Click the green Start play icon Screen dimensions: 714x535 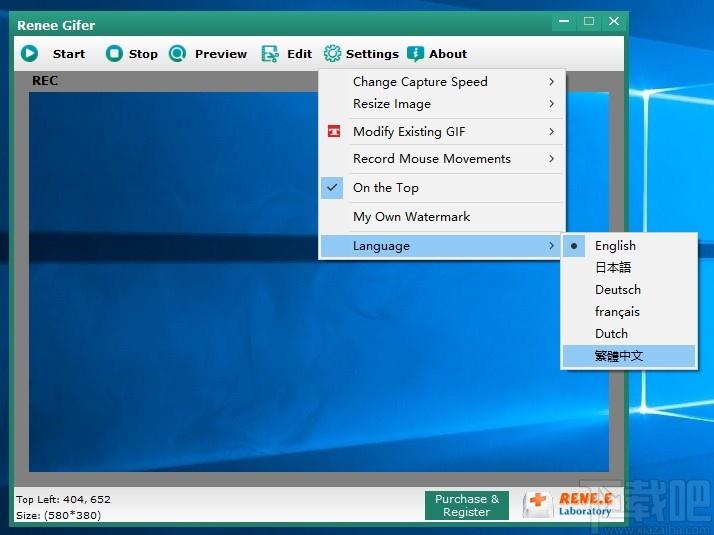coord(30,54)
